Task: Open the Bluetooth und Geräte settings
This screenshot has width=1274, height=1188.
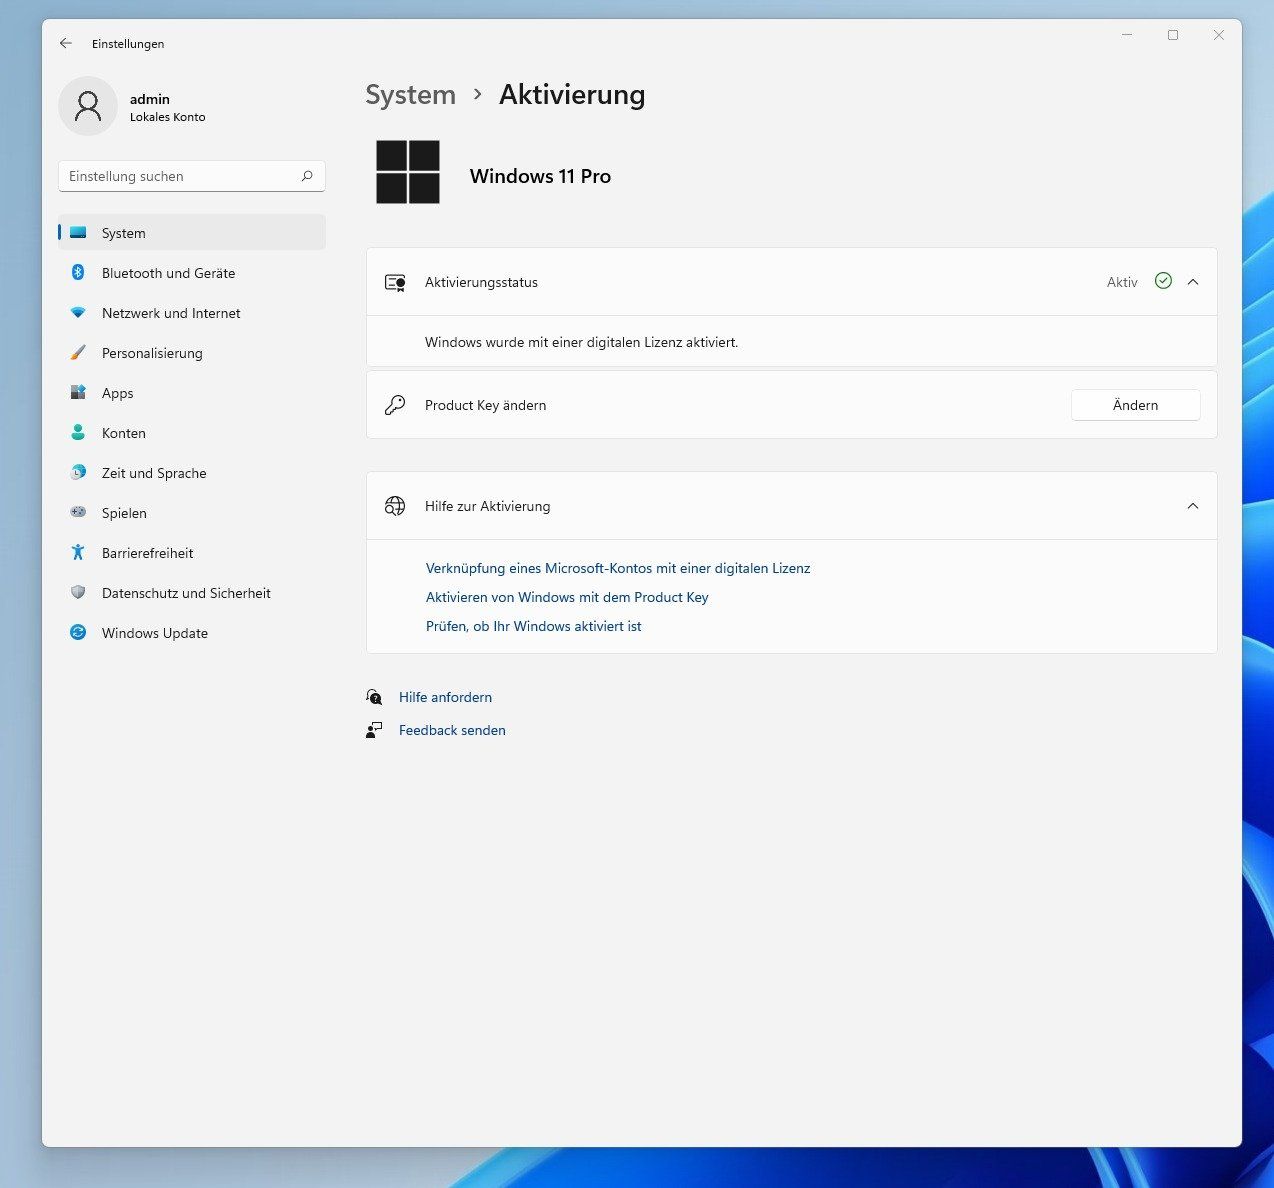Action: point(191,273)
